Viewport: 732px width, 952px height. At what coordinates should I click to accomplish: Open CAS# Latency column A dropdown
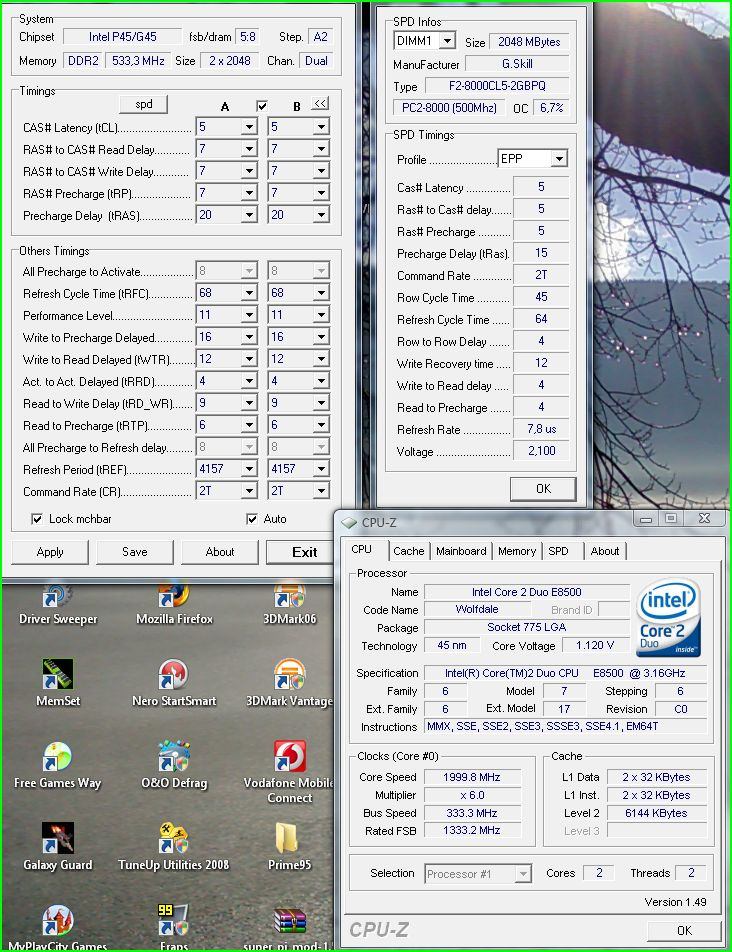tap(249, 127)
